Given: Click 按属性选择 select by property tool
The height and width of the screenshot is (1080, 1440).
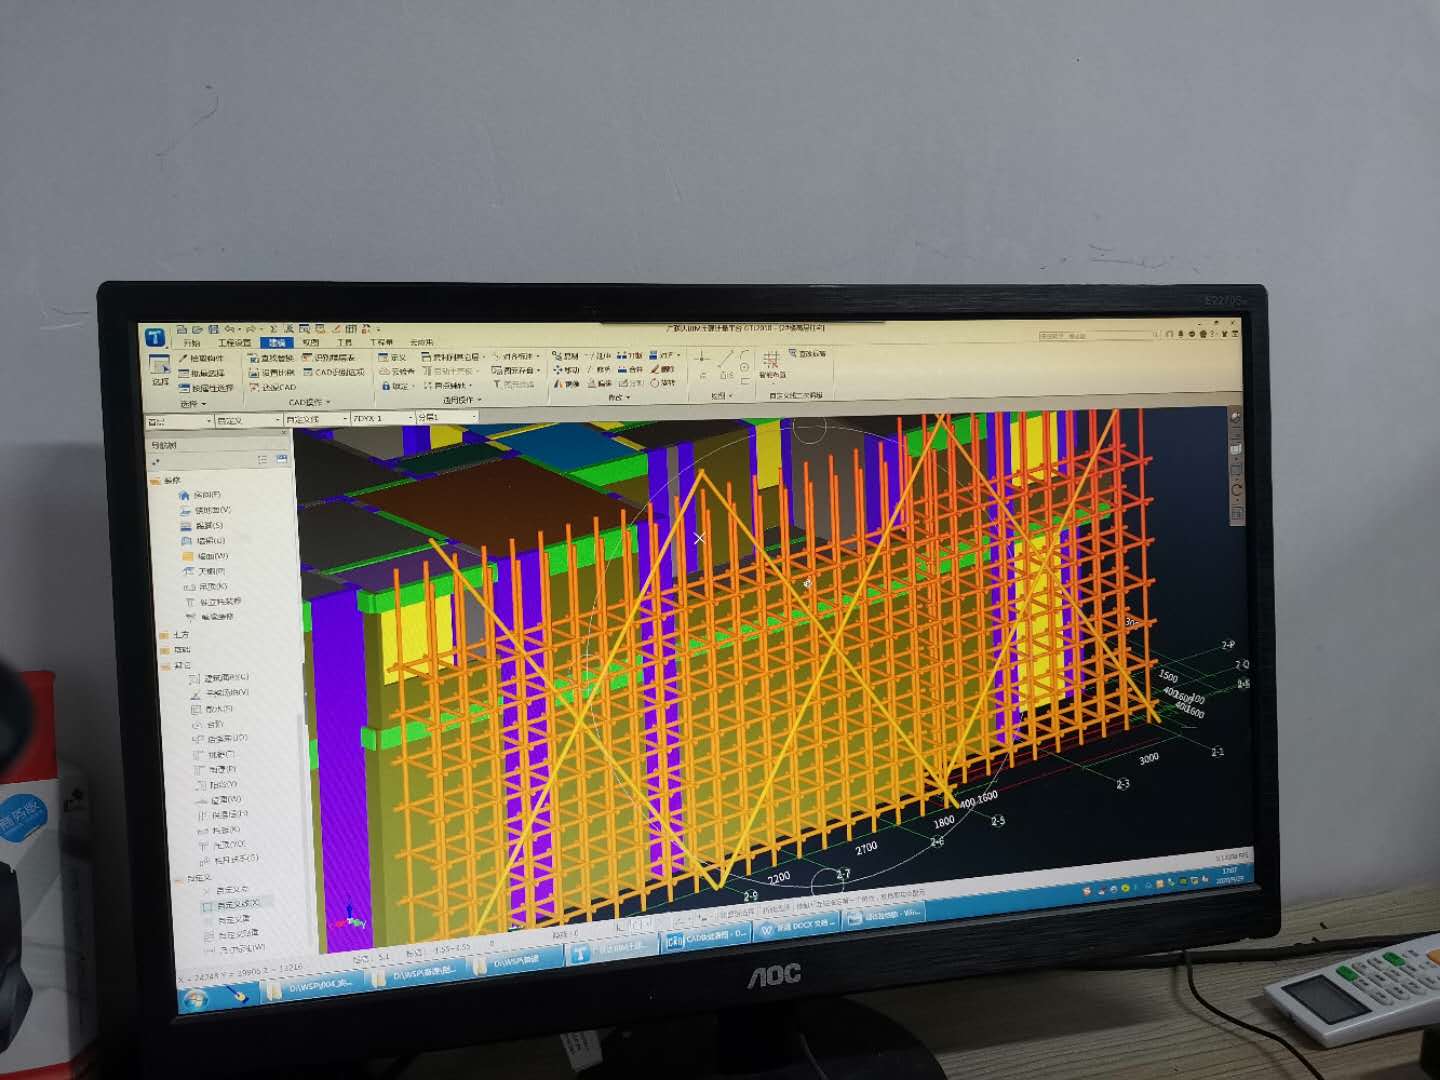Looking at the screenshot, I should [x=206, y=388].
